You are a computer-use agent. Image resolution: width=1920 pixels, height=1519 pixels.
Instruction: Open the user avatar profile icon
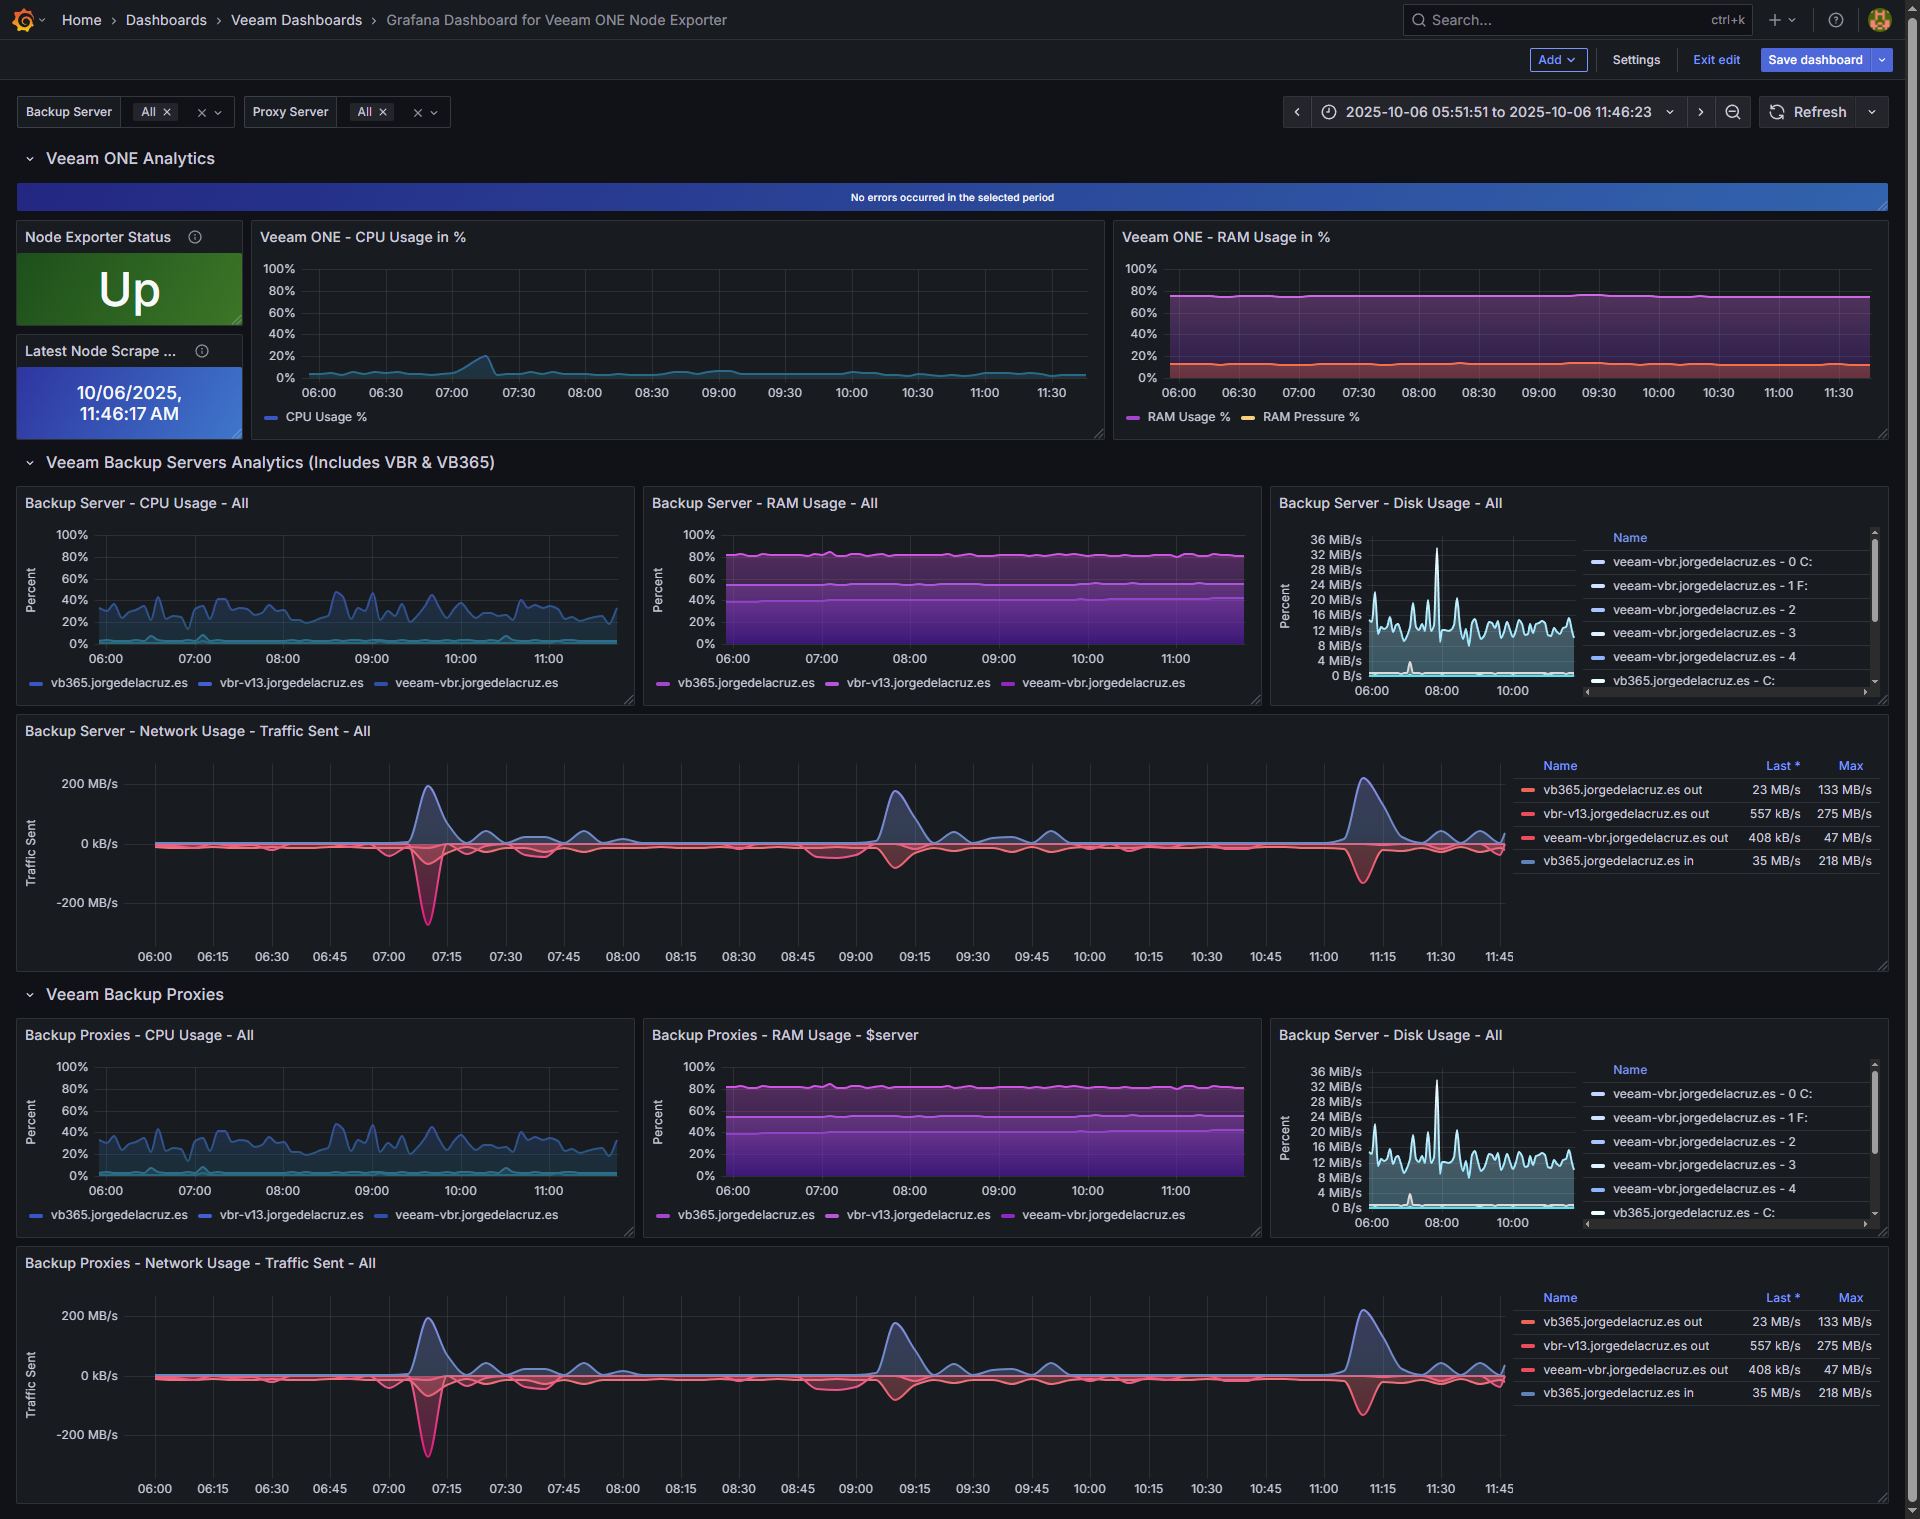tap(1879, 20)
